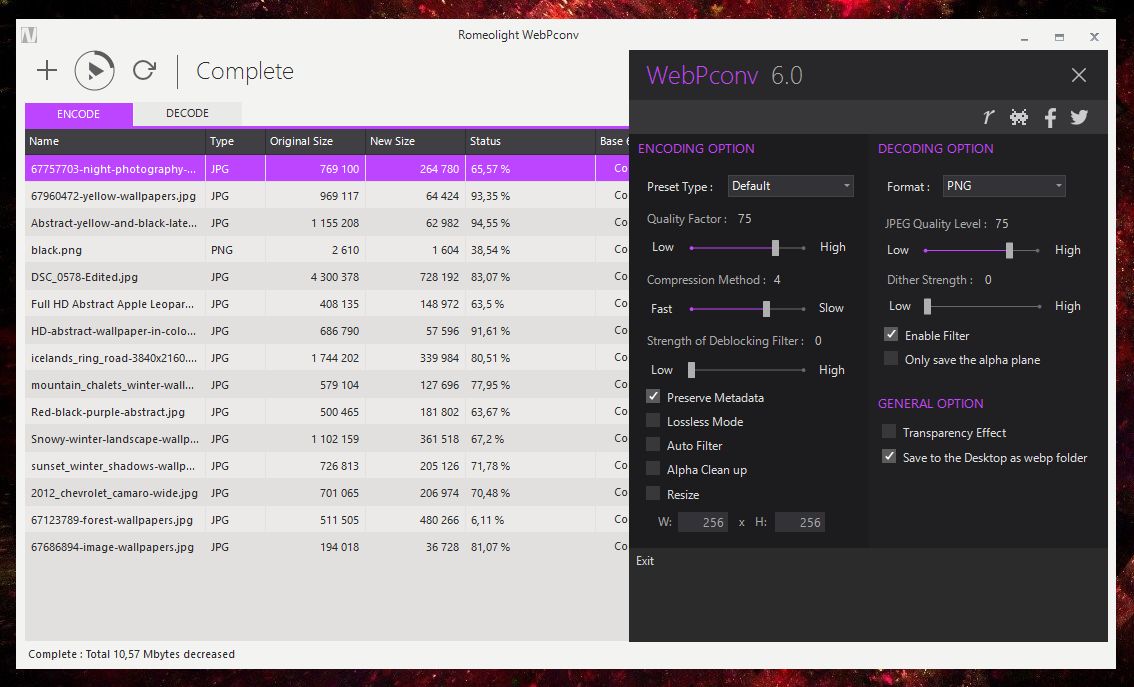Enable Transparency Effect checkbox
The image size is (1134, 687).
889,432
